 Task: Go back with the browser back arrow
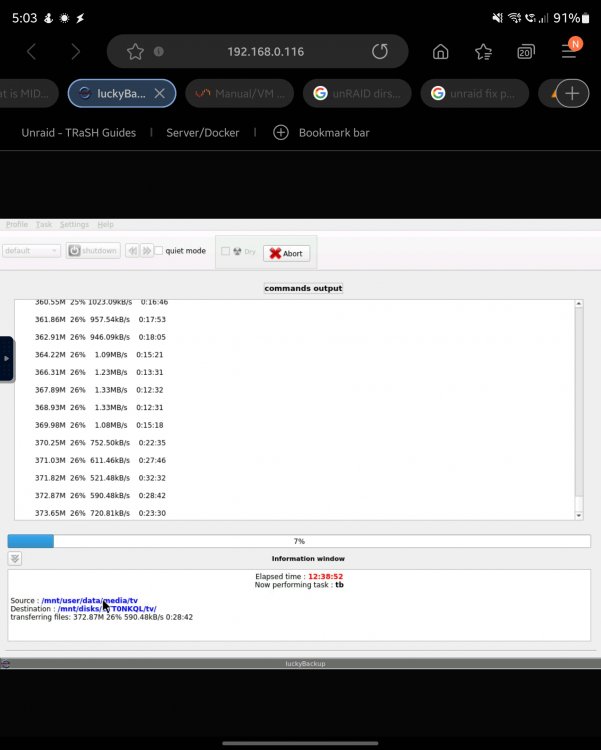(32, 51)
